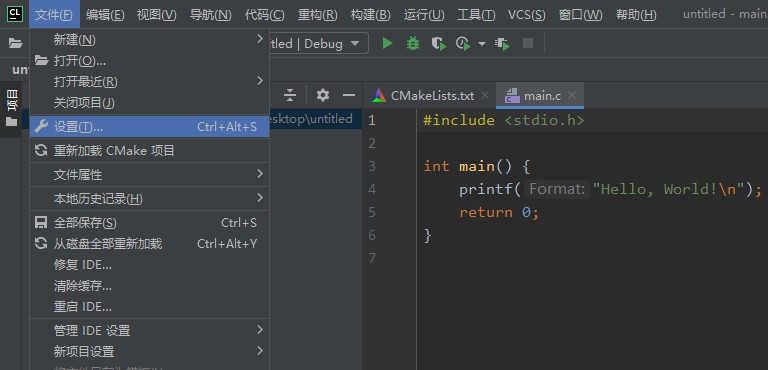Image resolution: width=768 pixels, height=370 pixels.
Task: Open the folder icon in toolbar
Action: [16, 44]
